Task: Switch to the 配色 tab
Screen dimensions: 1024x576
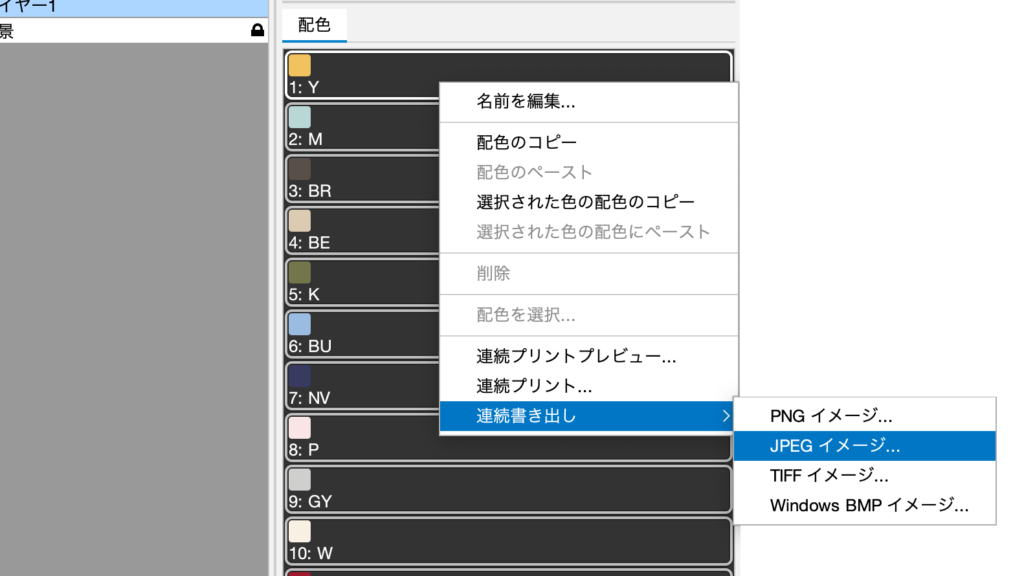Action: [x=315, y=25]
